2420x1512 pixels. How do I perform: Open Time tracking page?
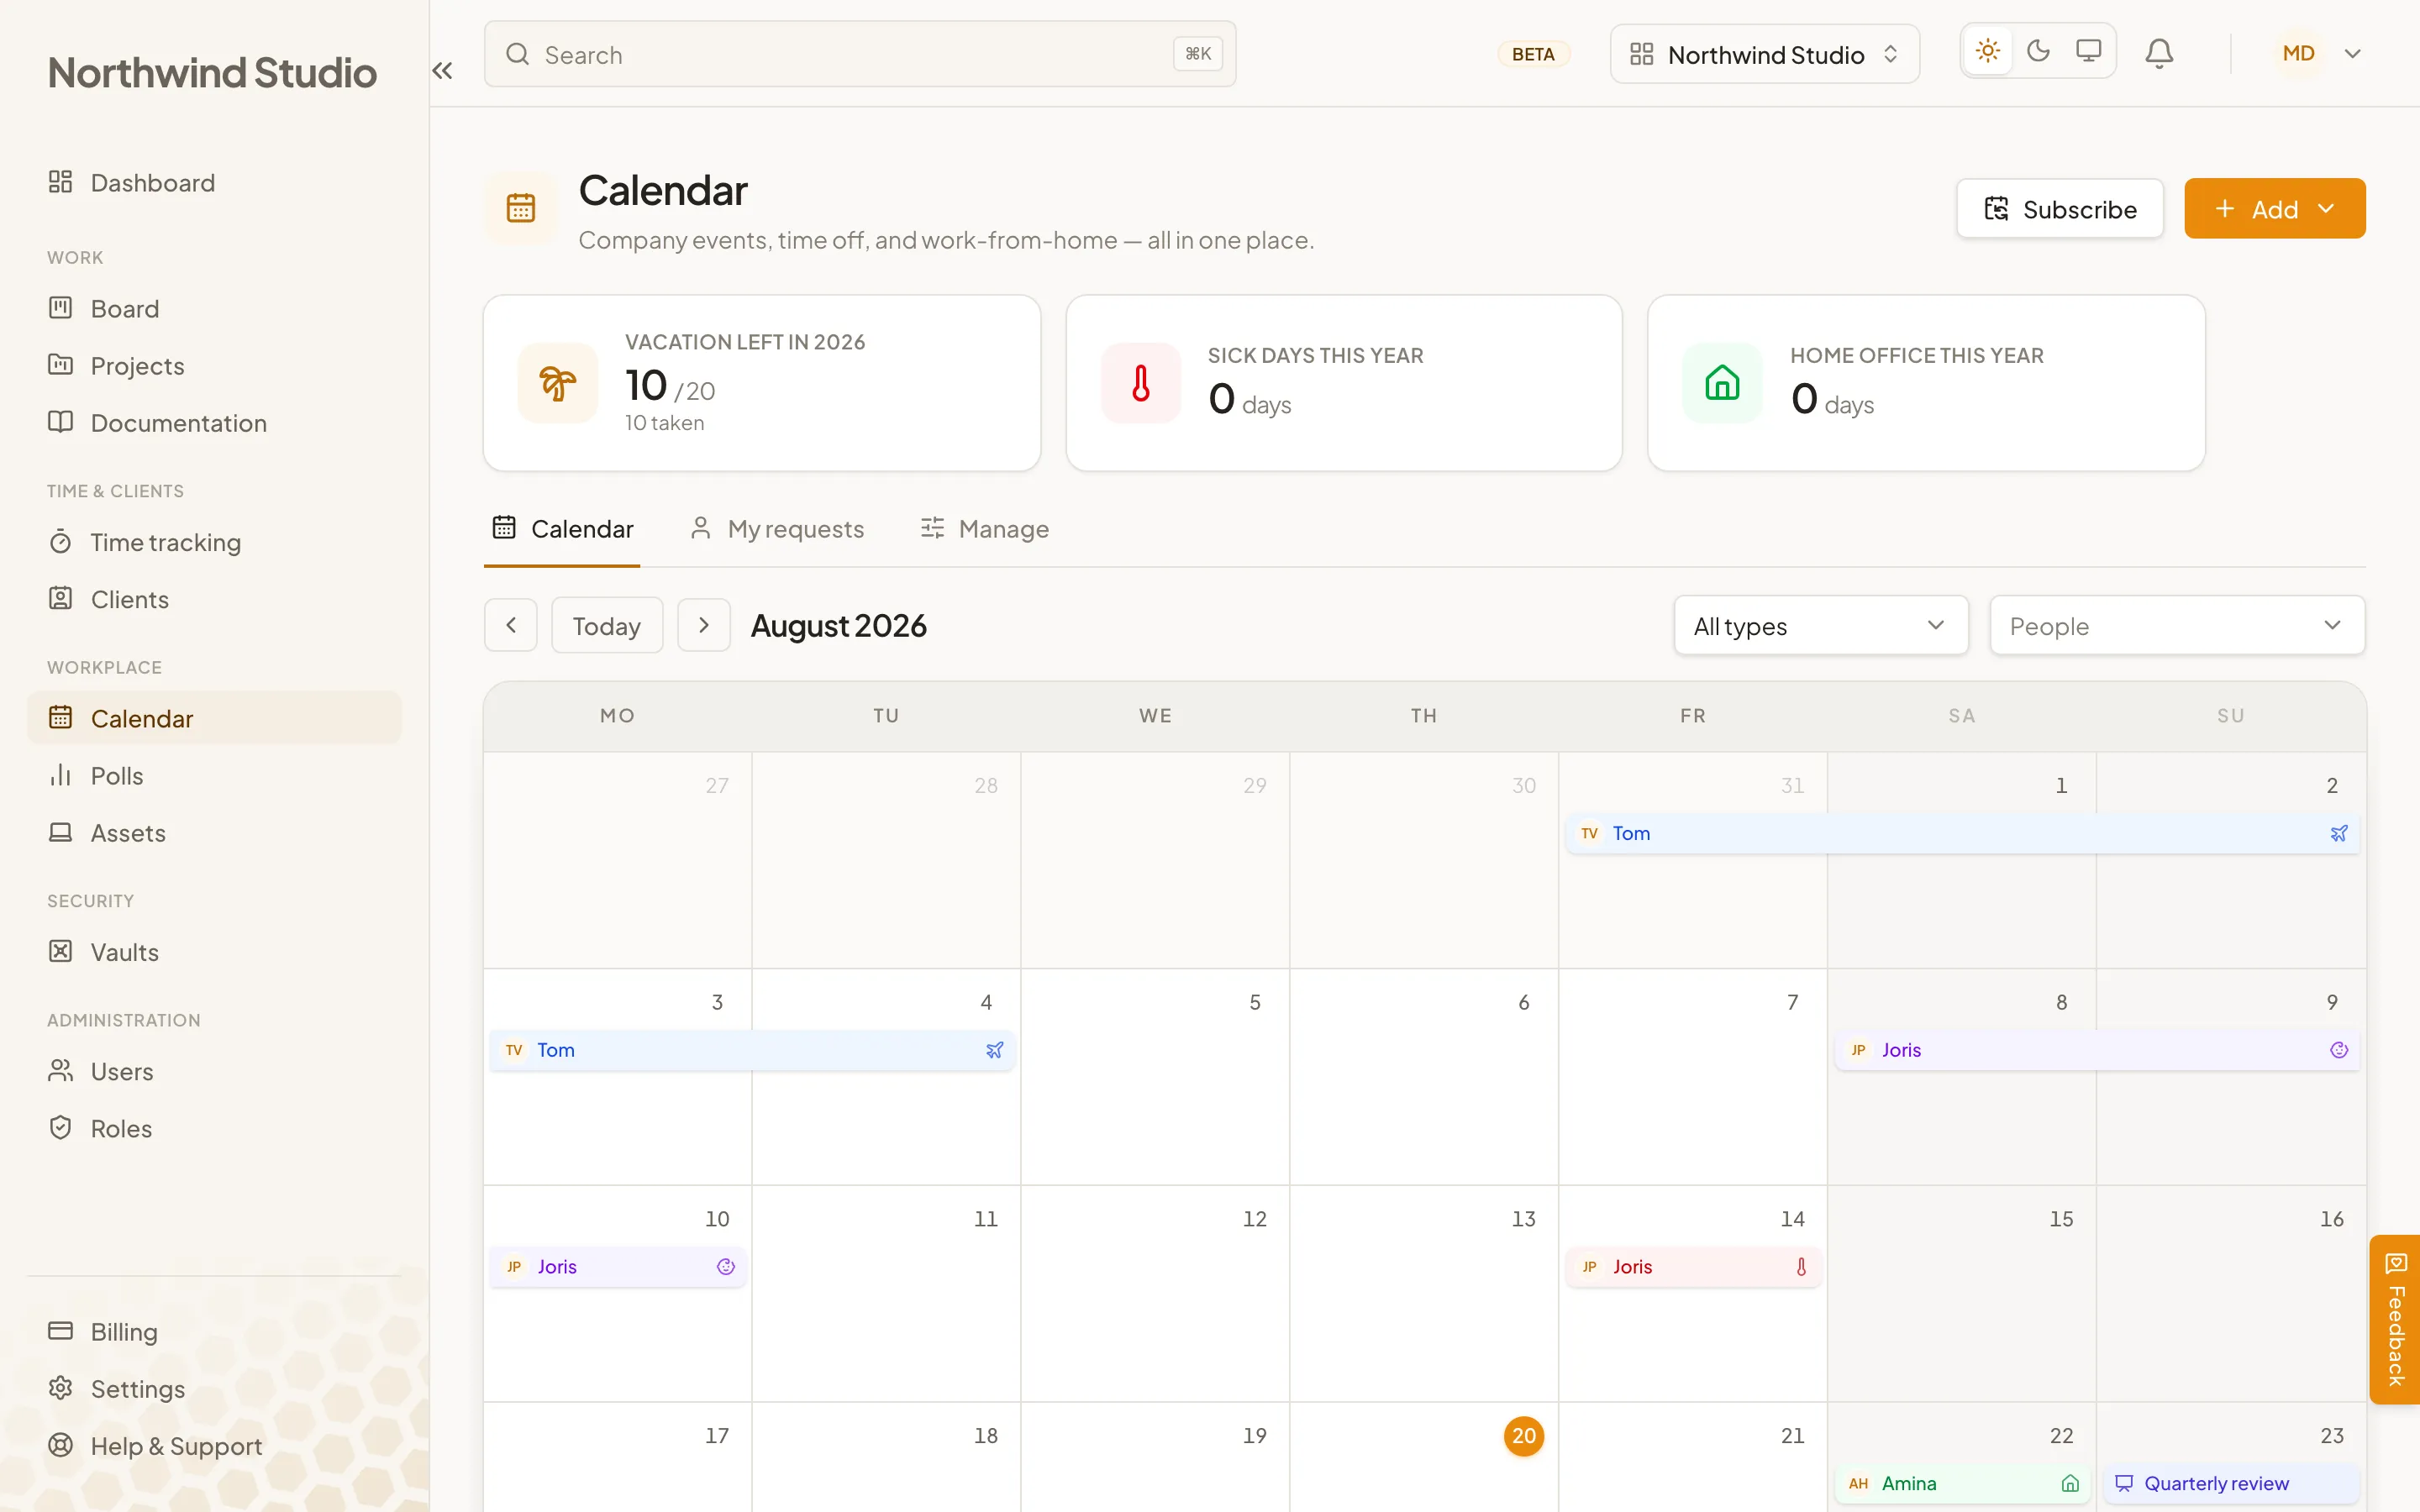(x=214, y=542)
